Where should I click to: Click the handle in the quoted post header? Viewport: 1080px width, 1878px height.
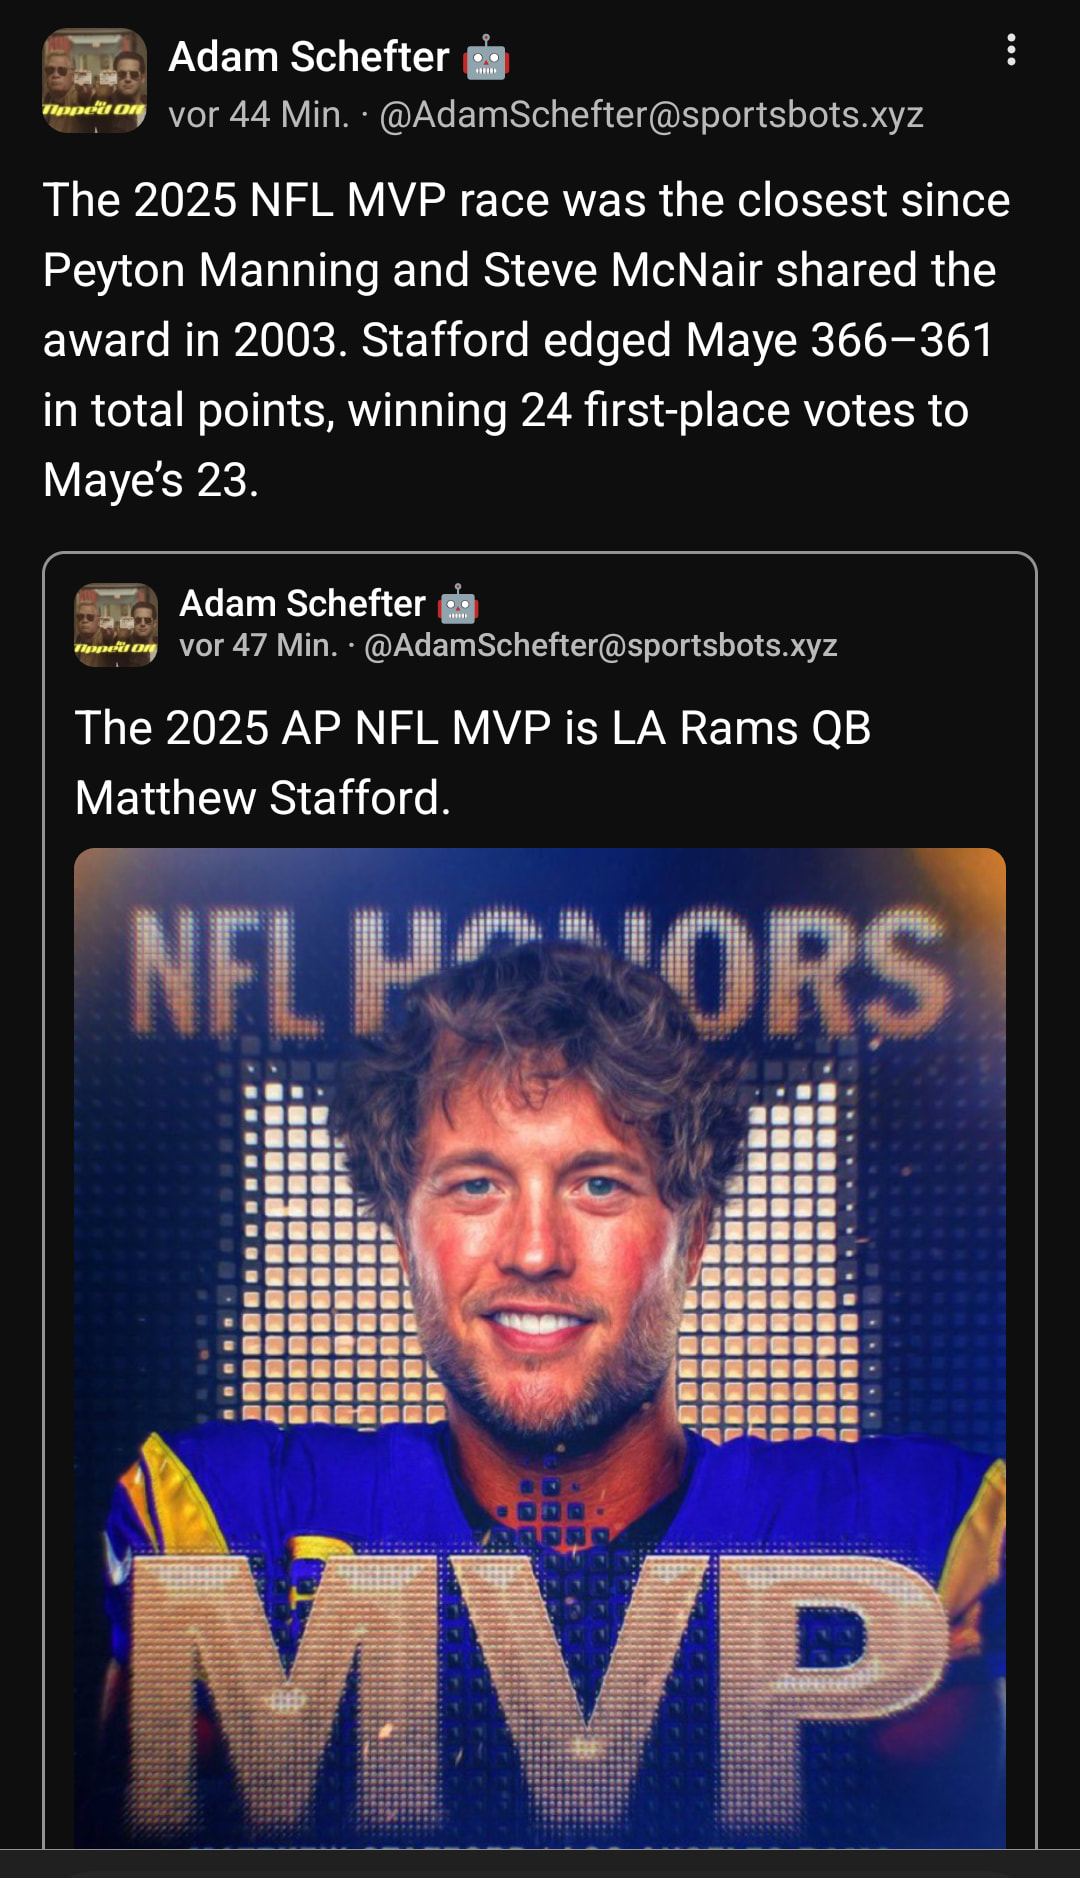click(600, 646)
